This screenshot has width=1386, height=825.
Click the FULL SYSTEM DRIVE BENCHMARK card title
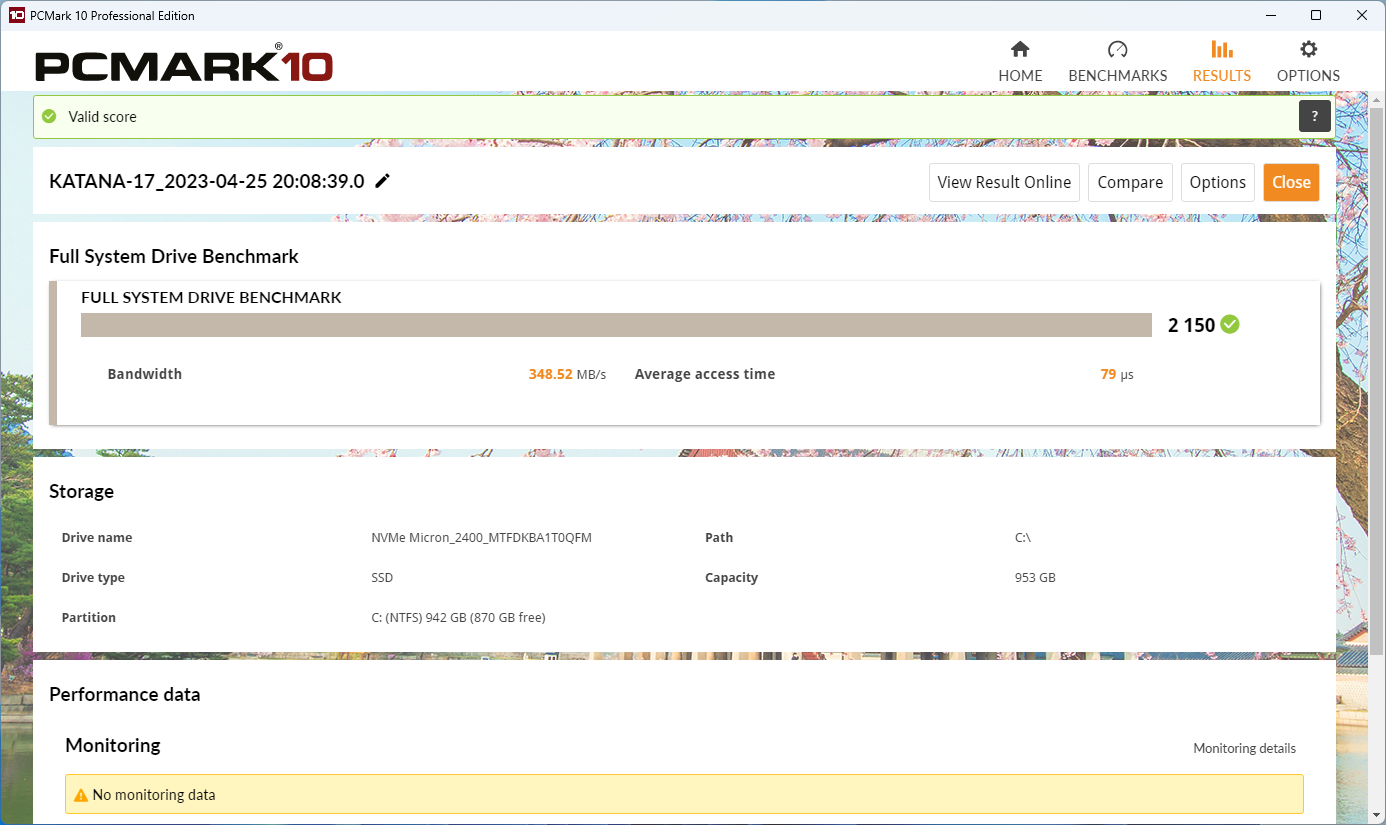(x=211, y=297)
